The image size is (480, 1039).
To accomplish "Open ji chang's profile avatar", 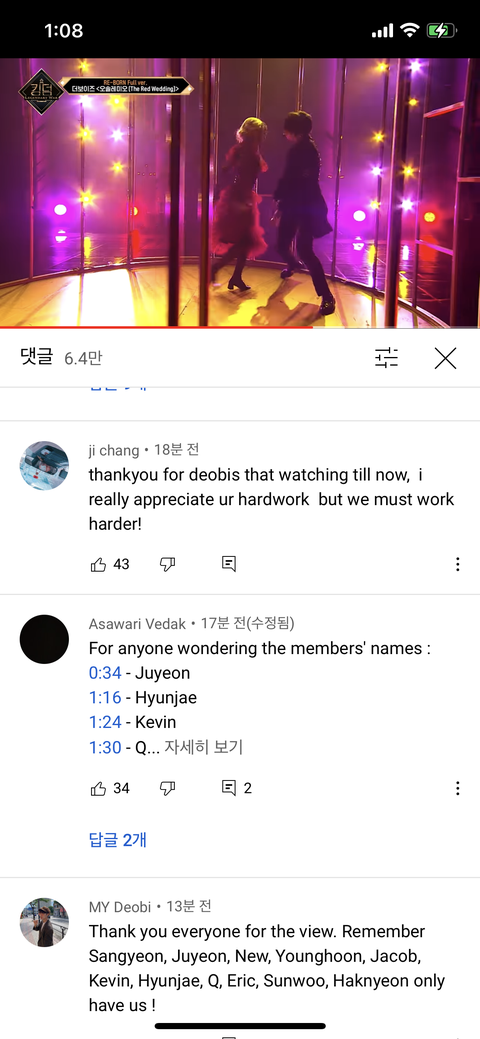I will click(44, 465).
